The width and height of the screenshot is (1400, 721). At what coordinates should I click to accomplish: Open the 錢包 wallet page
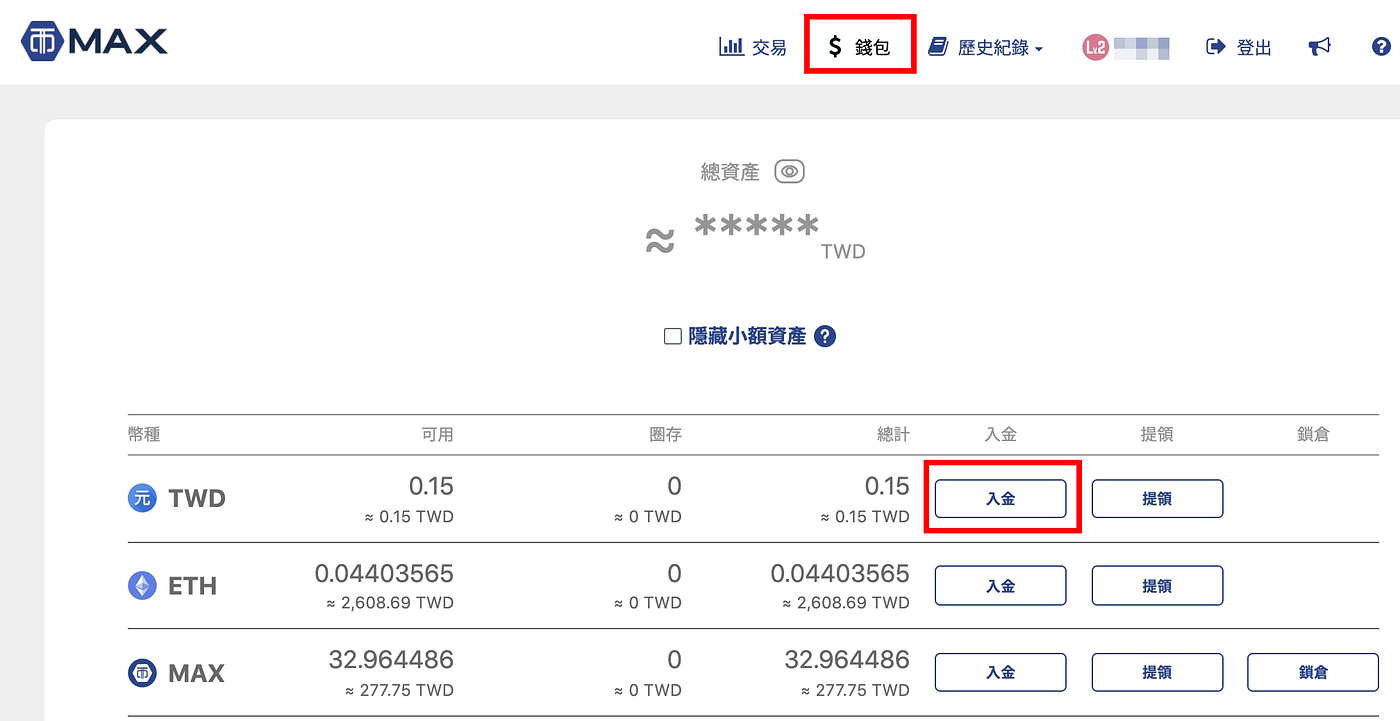coord(860,47)
